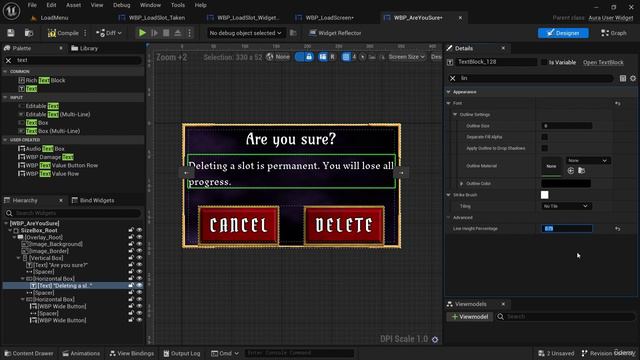Open the Compile options three-dot menu

[85, 33]
